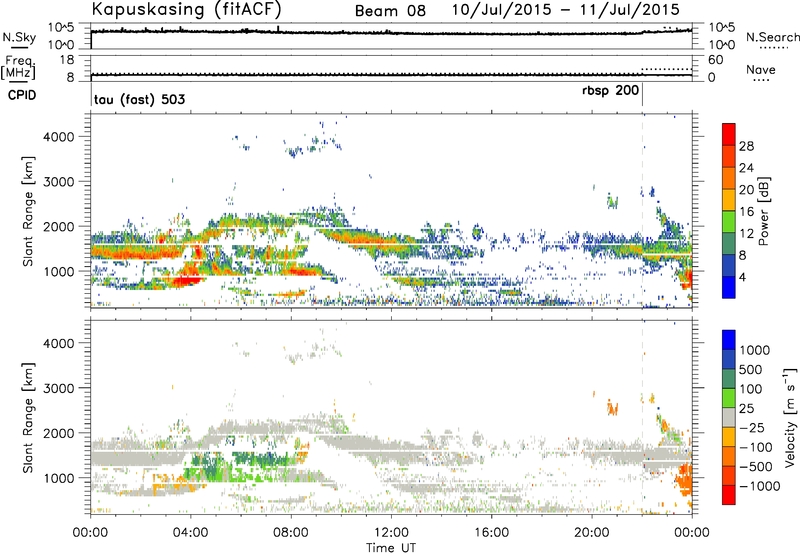The width and height of the screenshot is (800, 554).
Task: Click the Velocity [m s-1] colorbar title
Action: 790,417
